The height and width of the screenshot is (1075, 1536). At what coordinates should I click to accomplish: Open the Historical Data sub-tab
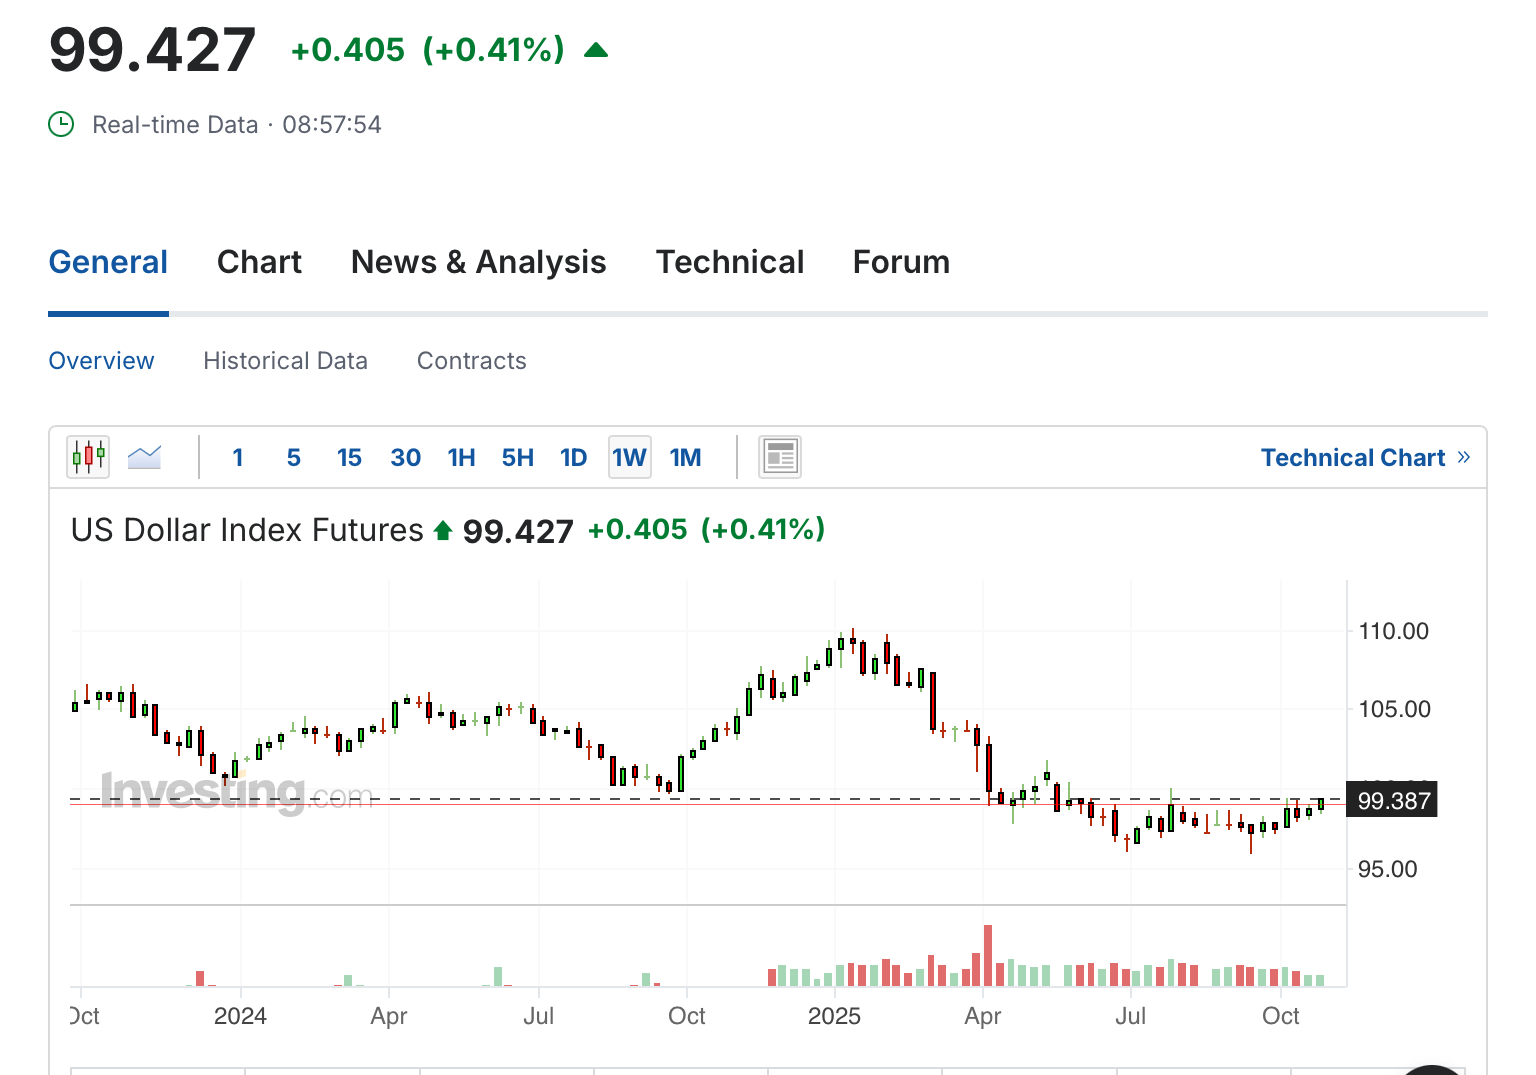coord(285,361)
